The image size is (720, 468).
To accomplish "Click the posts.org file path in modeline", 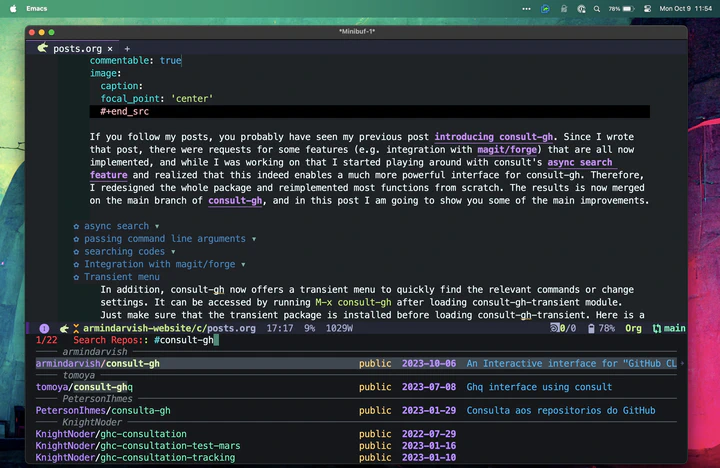I will (169, 328).
